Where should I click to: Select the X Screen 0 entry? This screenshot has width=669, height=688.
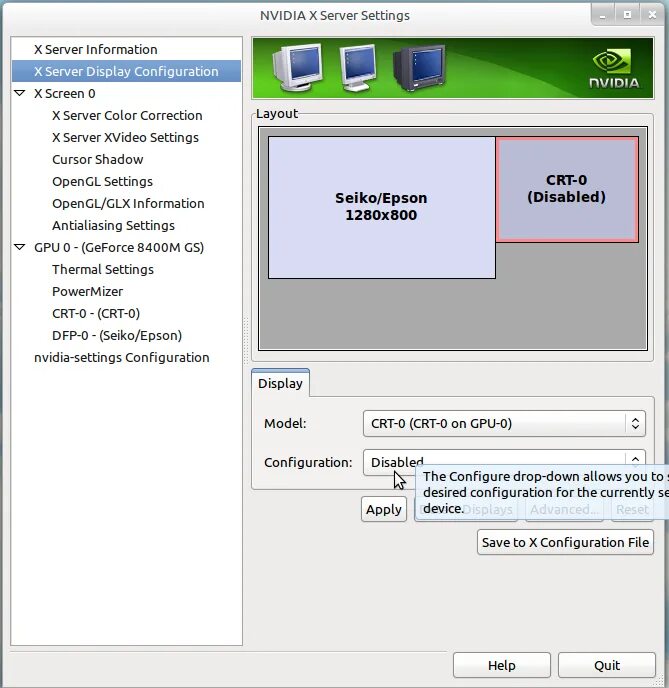point(64,93)
